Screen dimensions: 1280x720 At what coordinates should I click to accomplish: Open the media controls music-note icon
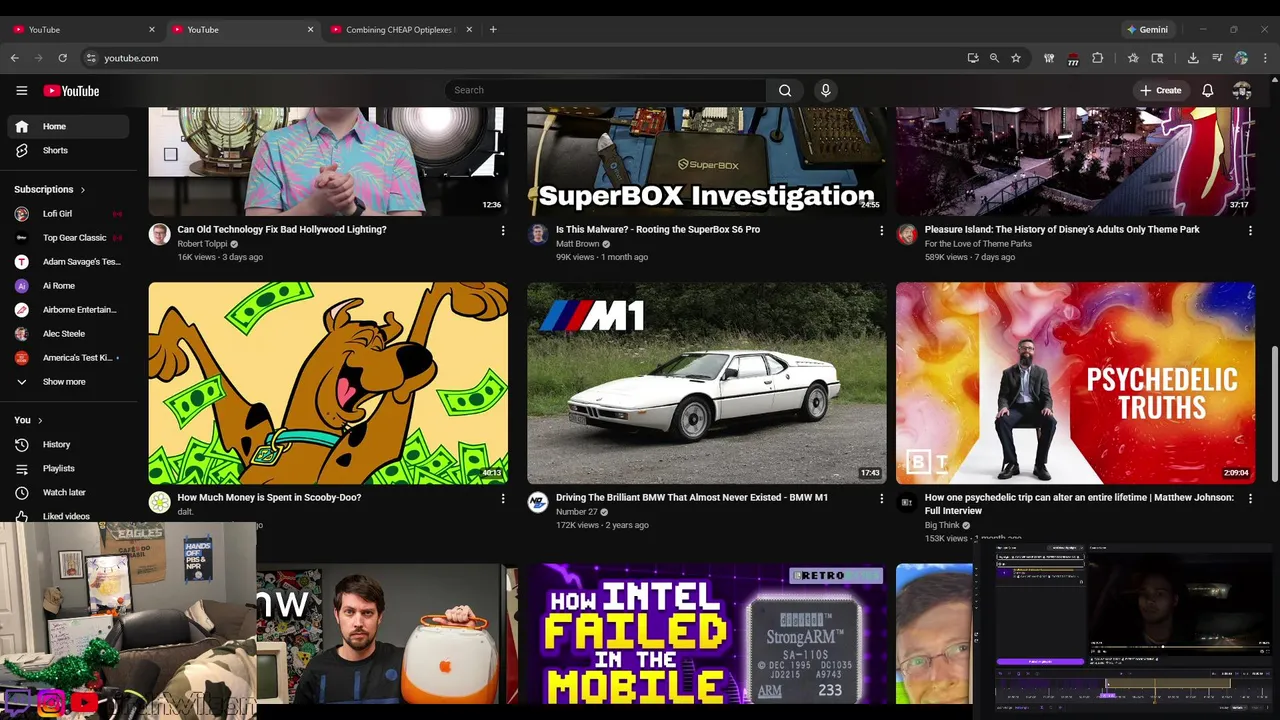point(1217,58)
